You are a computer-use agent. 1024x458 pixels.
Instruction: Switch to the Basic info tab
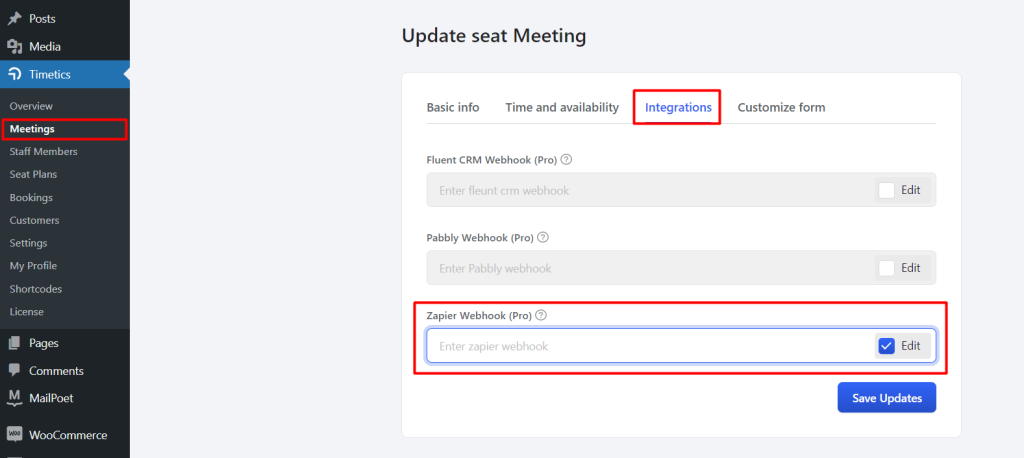pyautogui.click(x=453, y=107)
